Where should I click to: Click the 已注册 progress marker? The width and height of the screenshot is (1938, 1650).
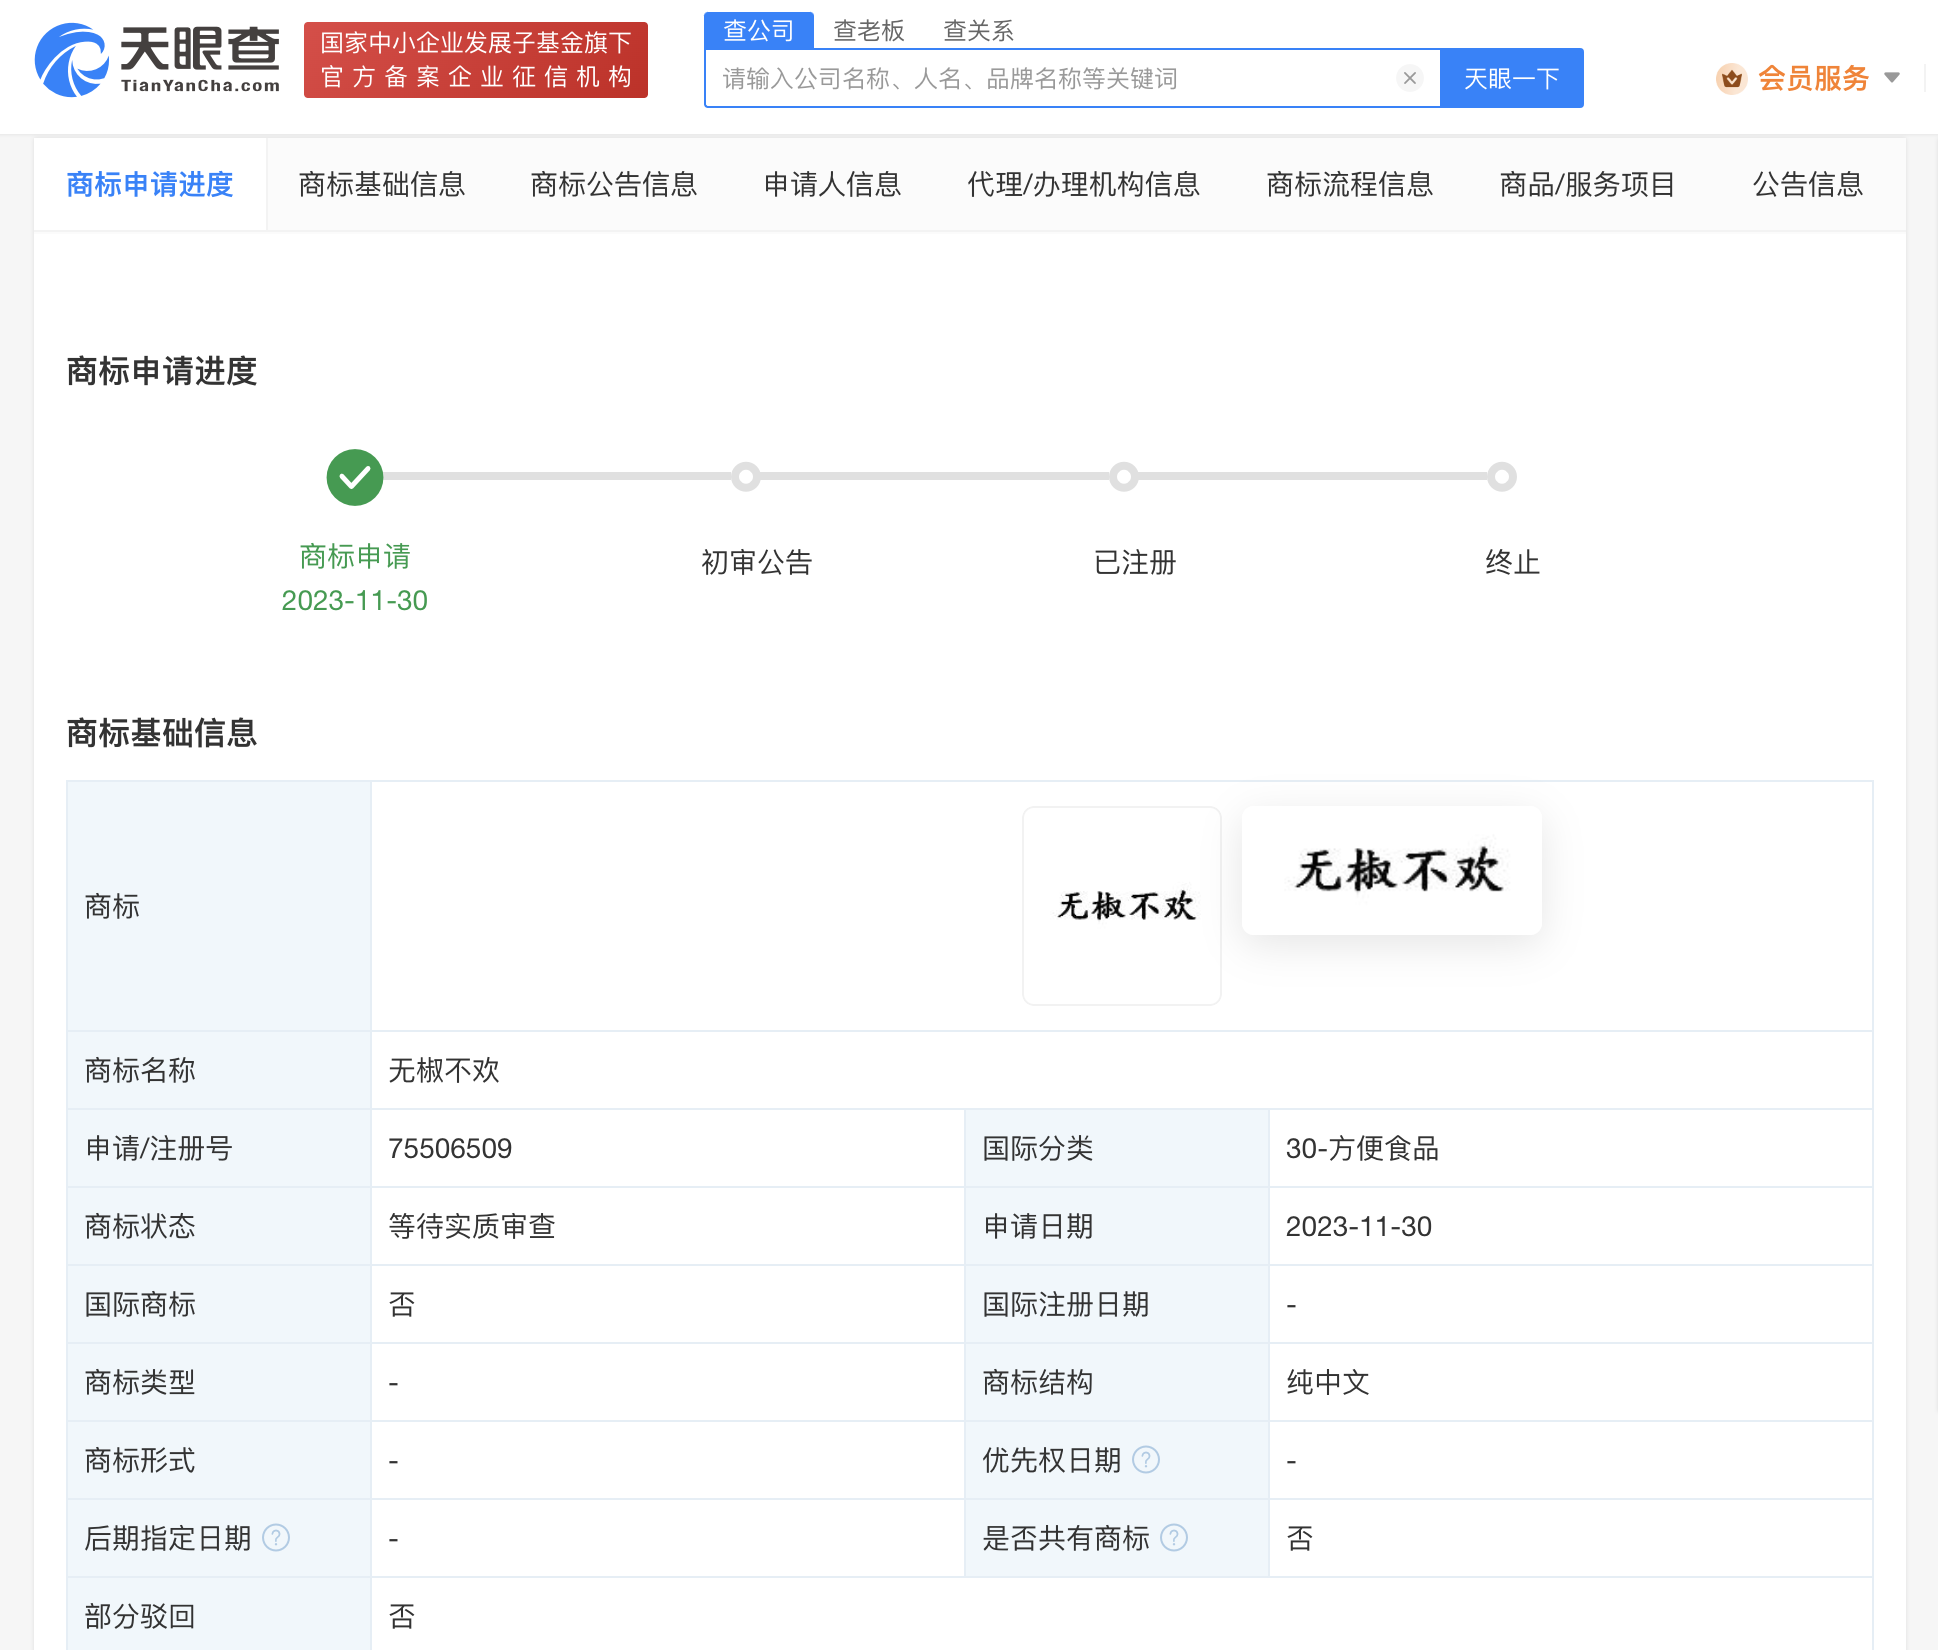[1124, 477]
